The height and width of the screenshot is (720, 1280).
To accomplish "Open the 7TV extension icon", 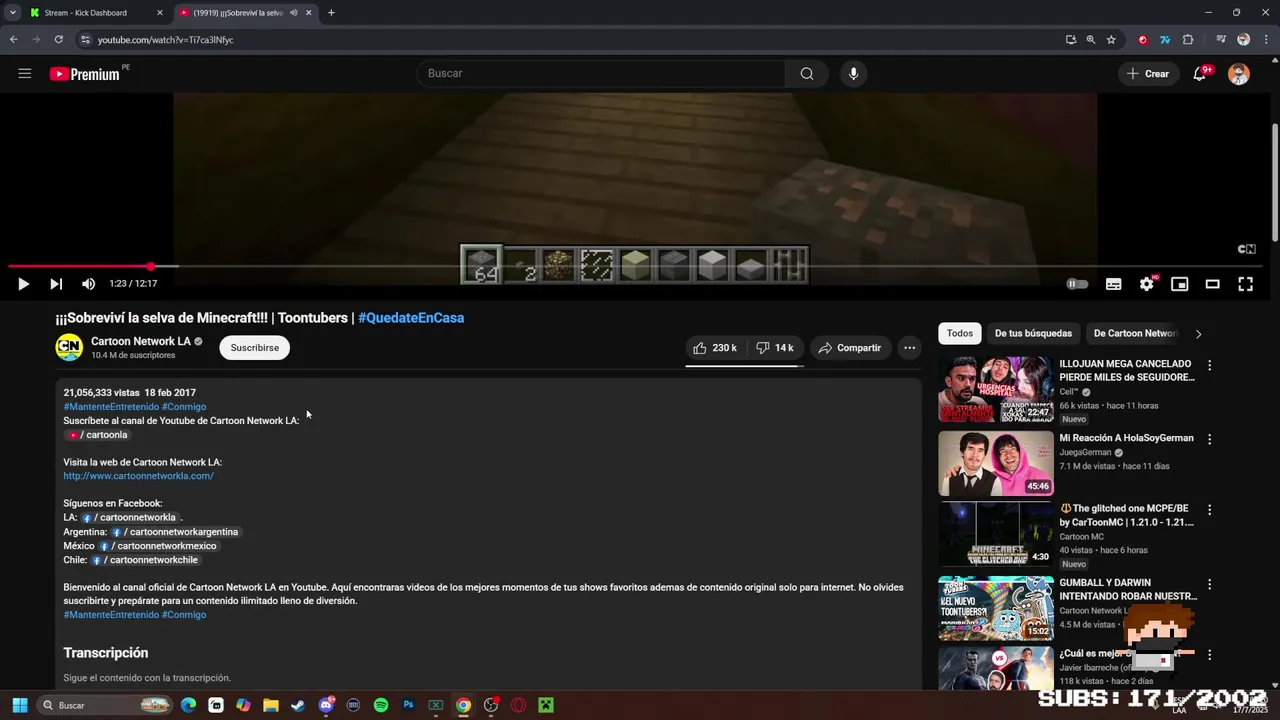I will coord(1165,40).
